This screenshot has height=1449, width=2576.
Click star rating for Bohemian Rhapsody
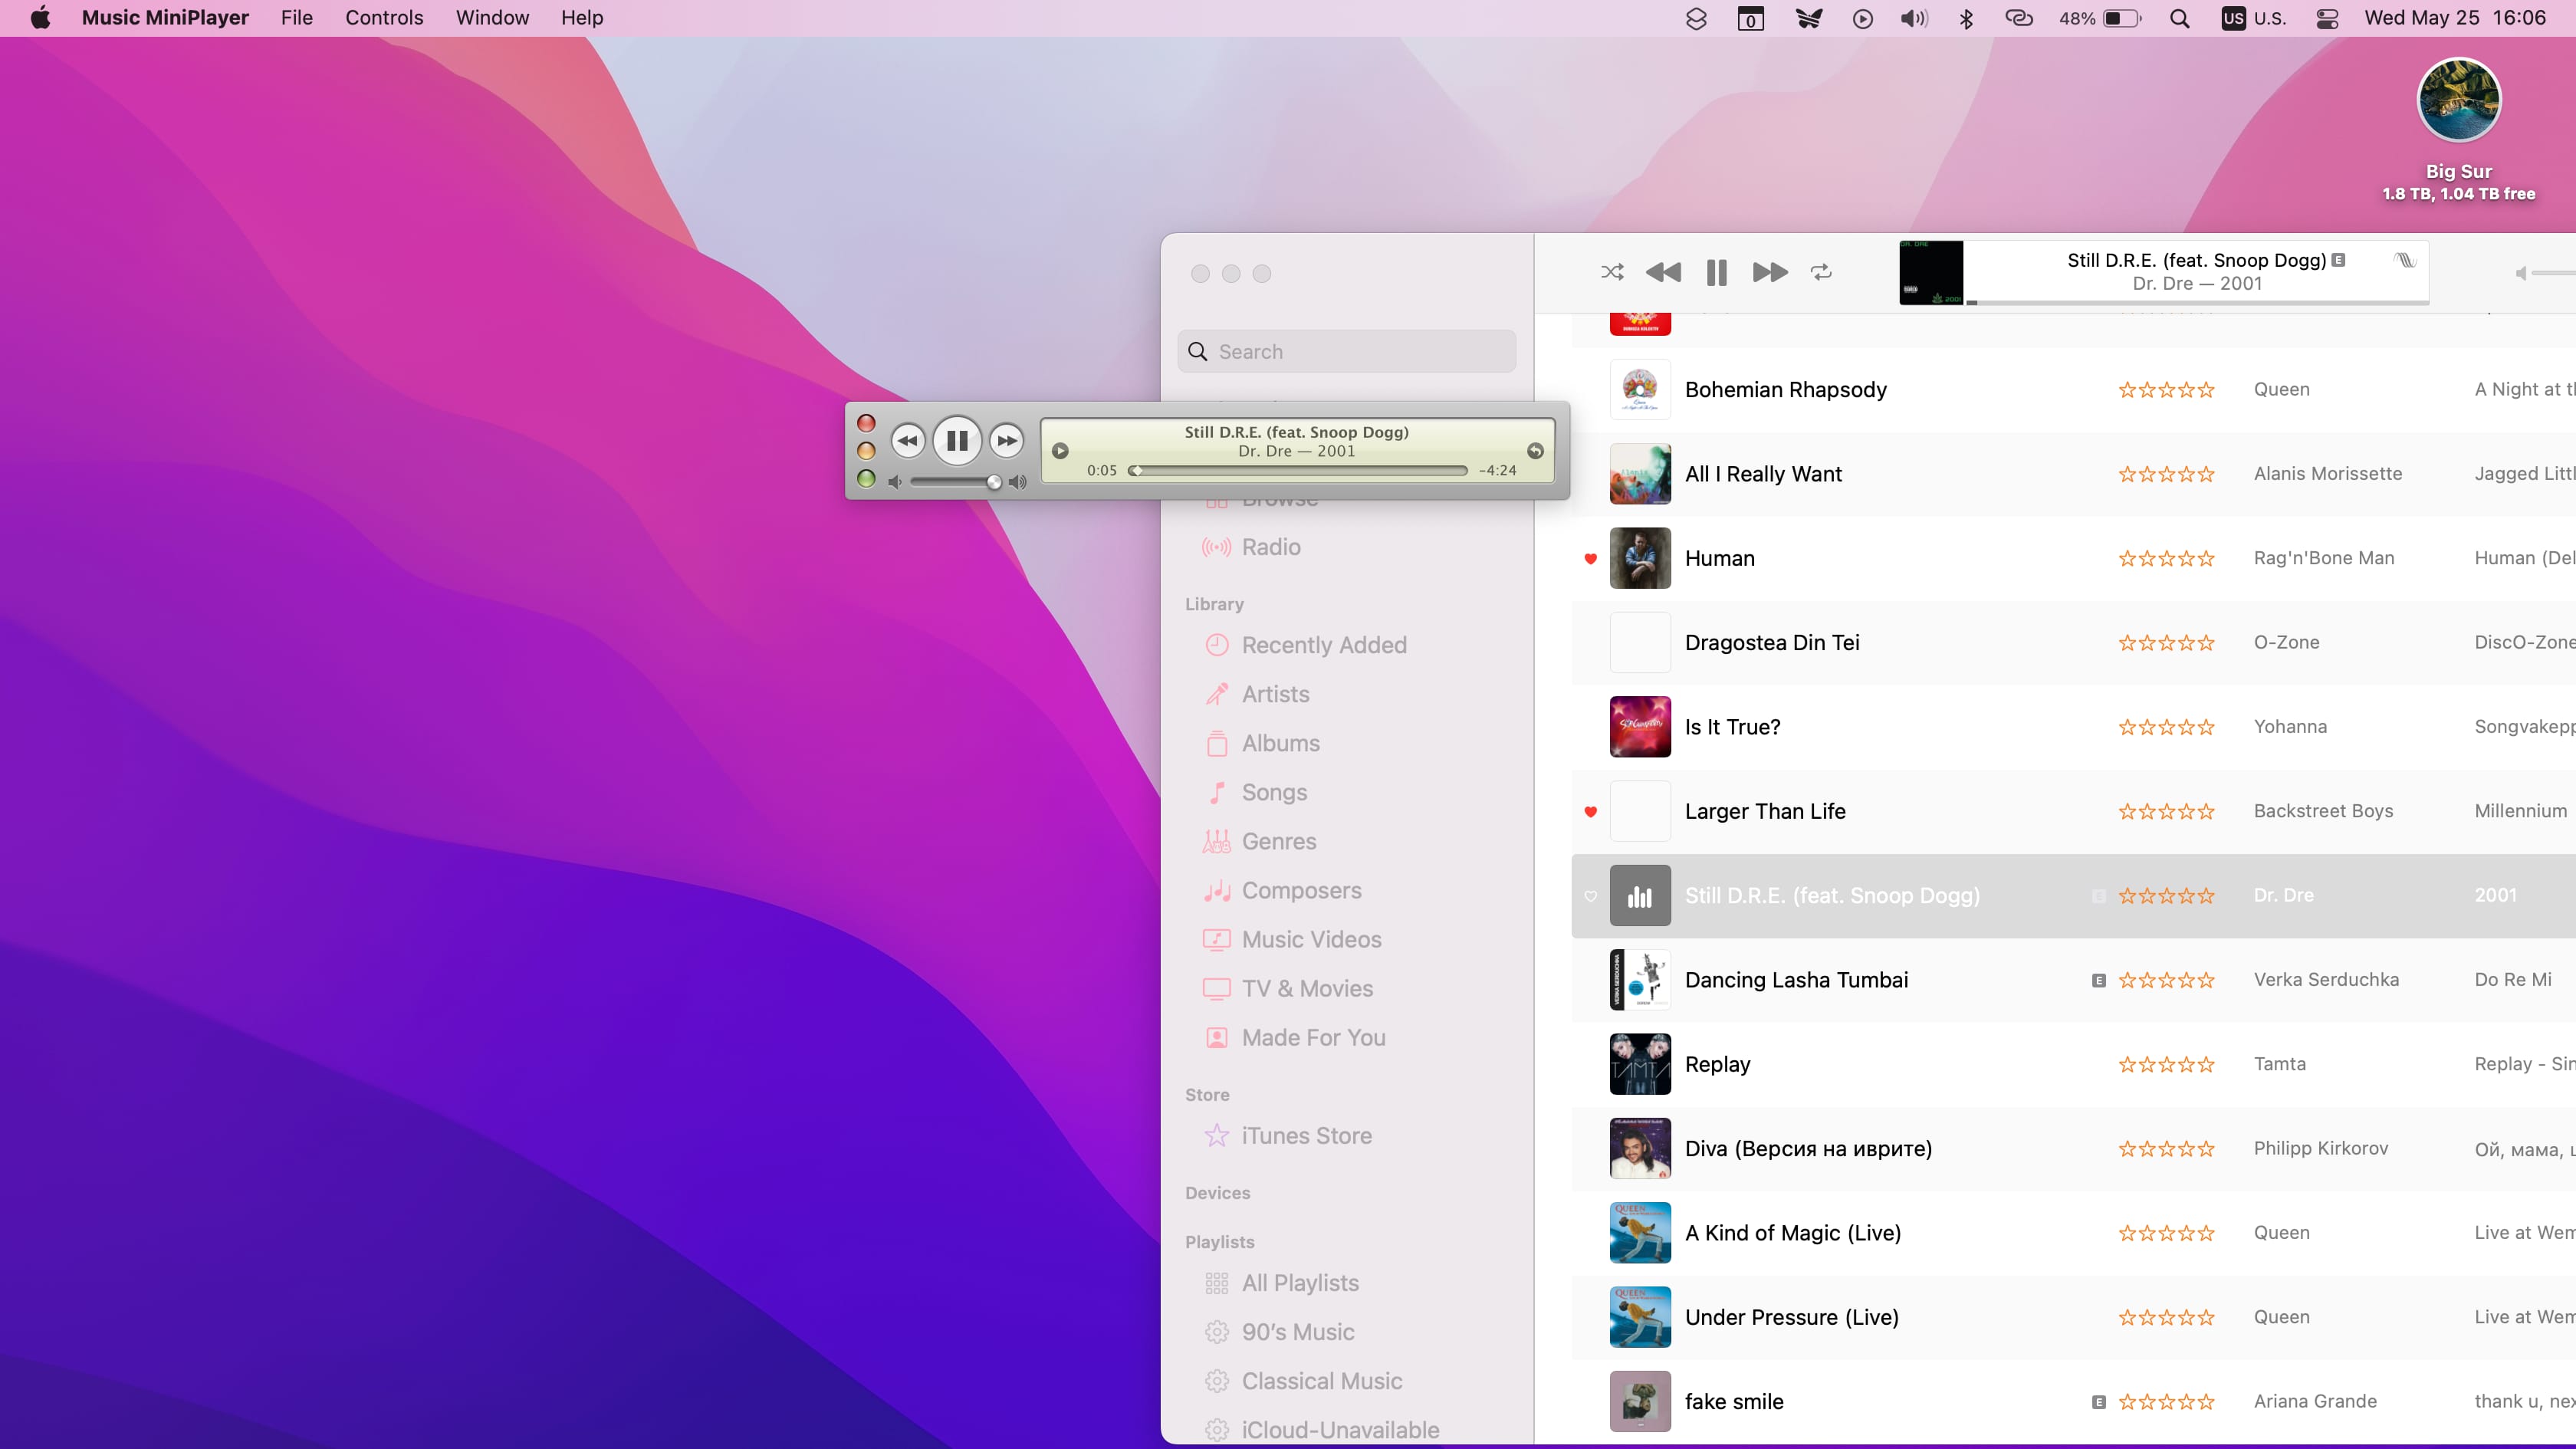[2166, 390]
